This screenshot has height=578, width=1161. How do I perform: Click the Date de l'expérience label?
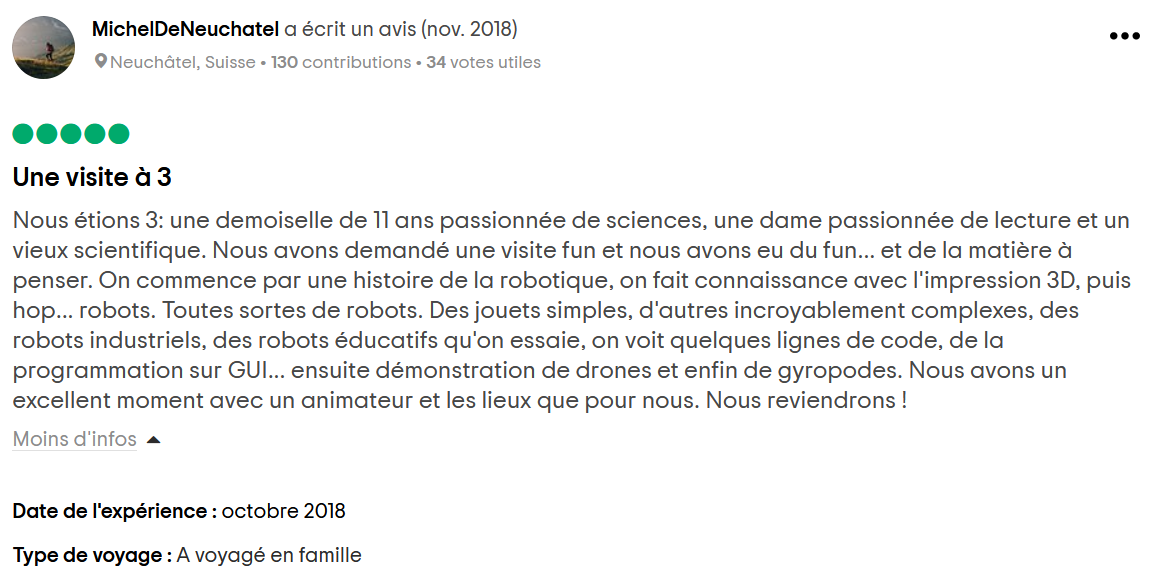(115, 511)
